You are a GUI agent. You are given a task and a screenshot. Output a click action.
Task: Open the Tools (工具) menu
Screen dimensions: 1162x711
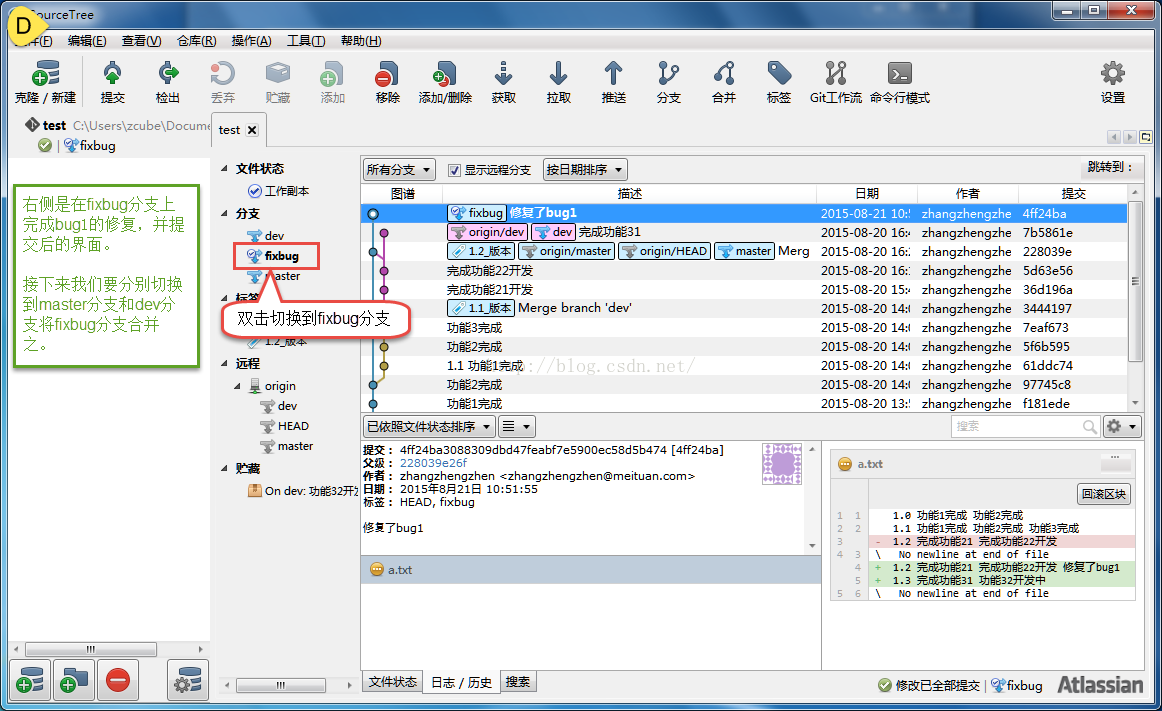click(306, 41)
